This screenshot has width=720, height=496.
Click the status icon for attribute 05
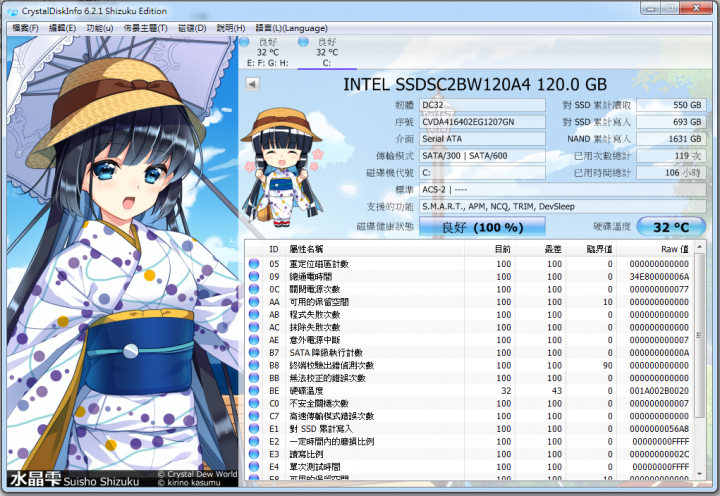pos(254,264)
